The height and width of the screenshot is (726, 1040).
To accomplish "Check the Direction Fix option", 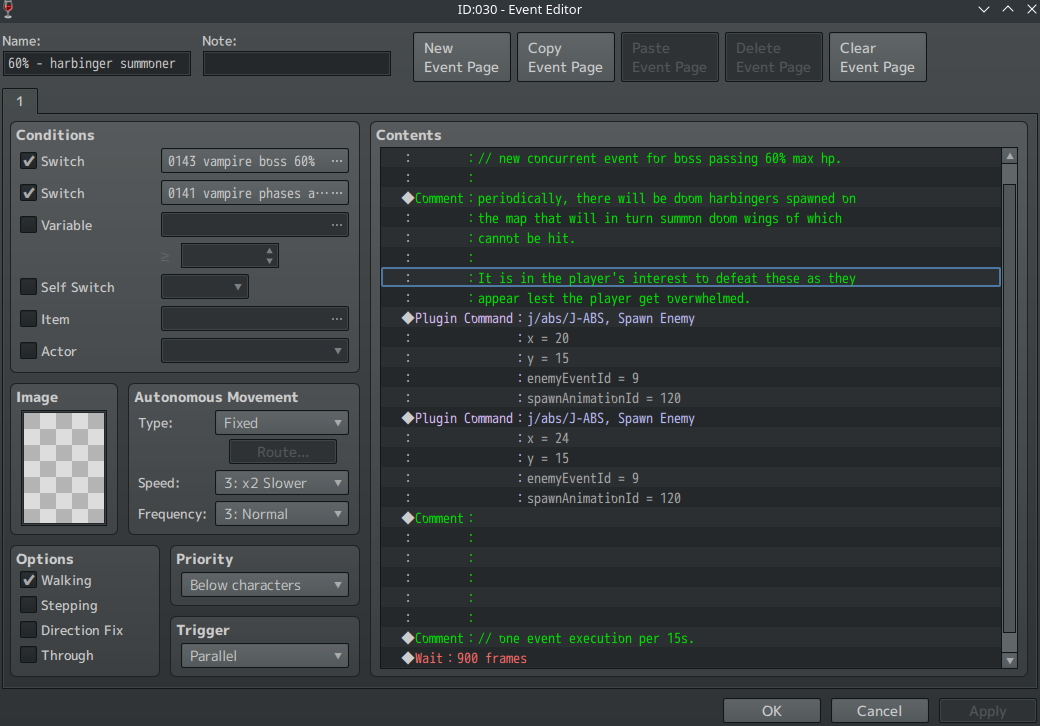I will point(29,631).
